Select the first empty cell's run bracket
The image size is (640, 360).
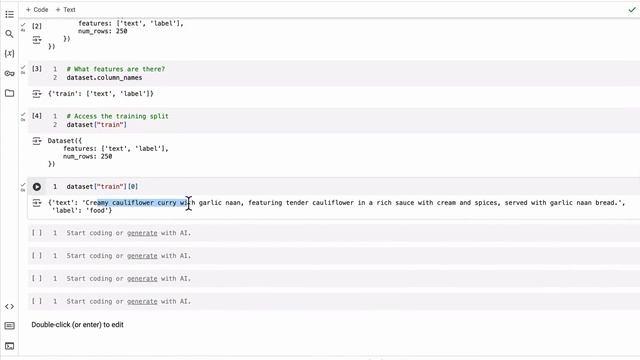pos(37,233)
